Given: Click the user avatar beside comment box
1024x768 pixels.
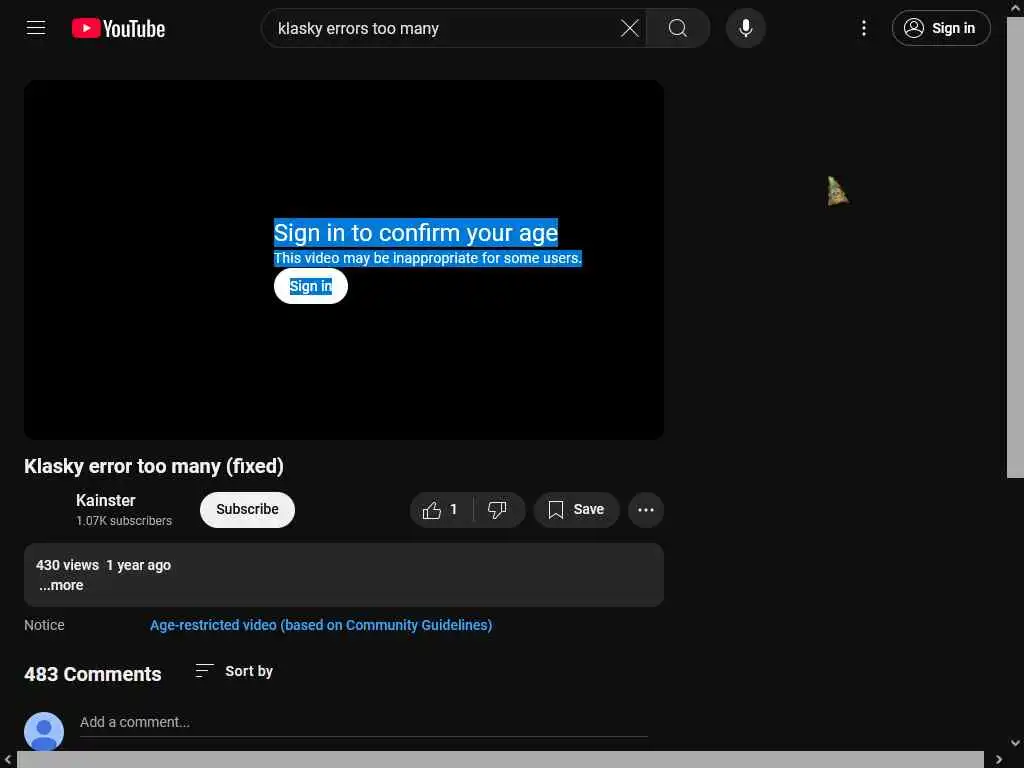Looking at the screenshot, I should click(44, 731).
